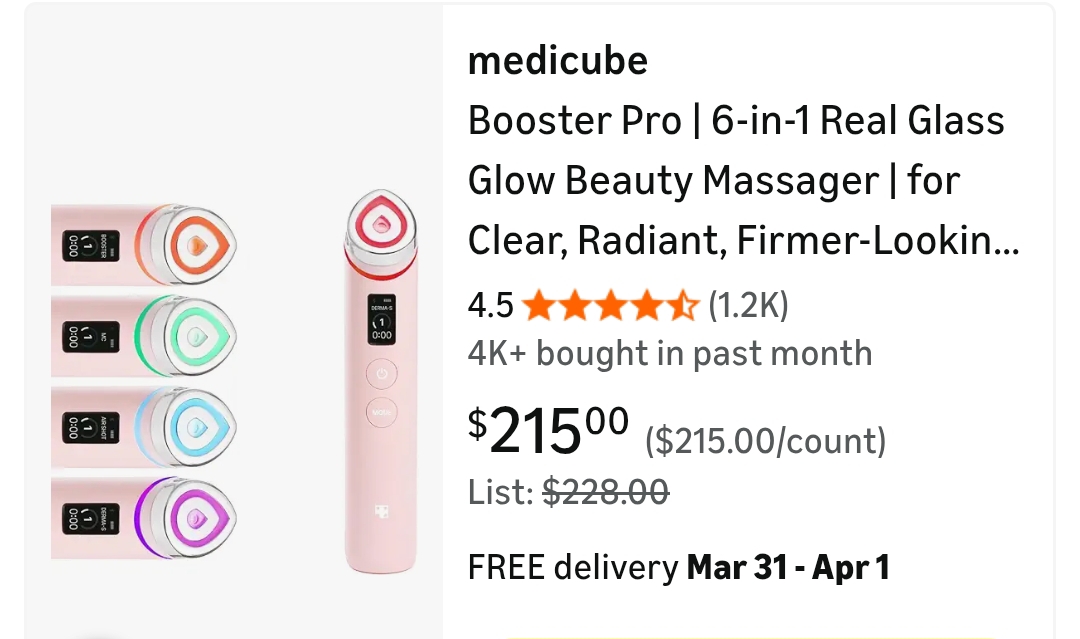Click the 4K+ bought in past month text
Image resolution: width=1080 pixels, height=639 pixels.
(670, 353)
